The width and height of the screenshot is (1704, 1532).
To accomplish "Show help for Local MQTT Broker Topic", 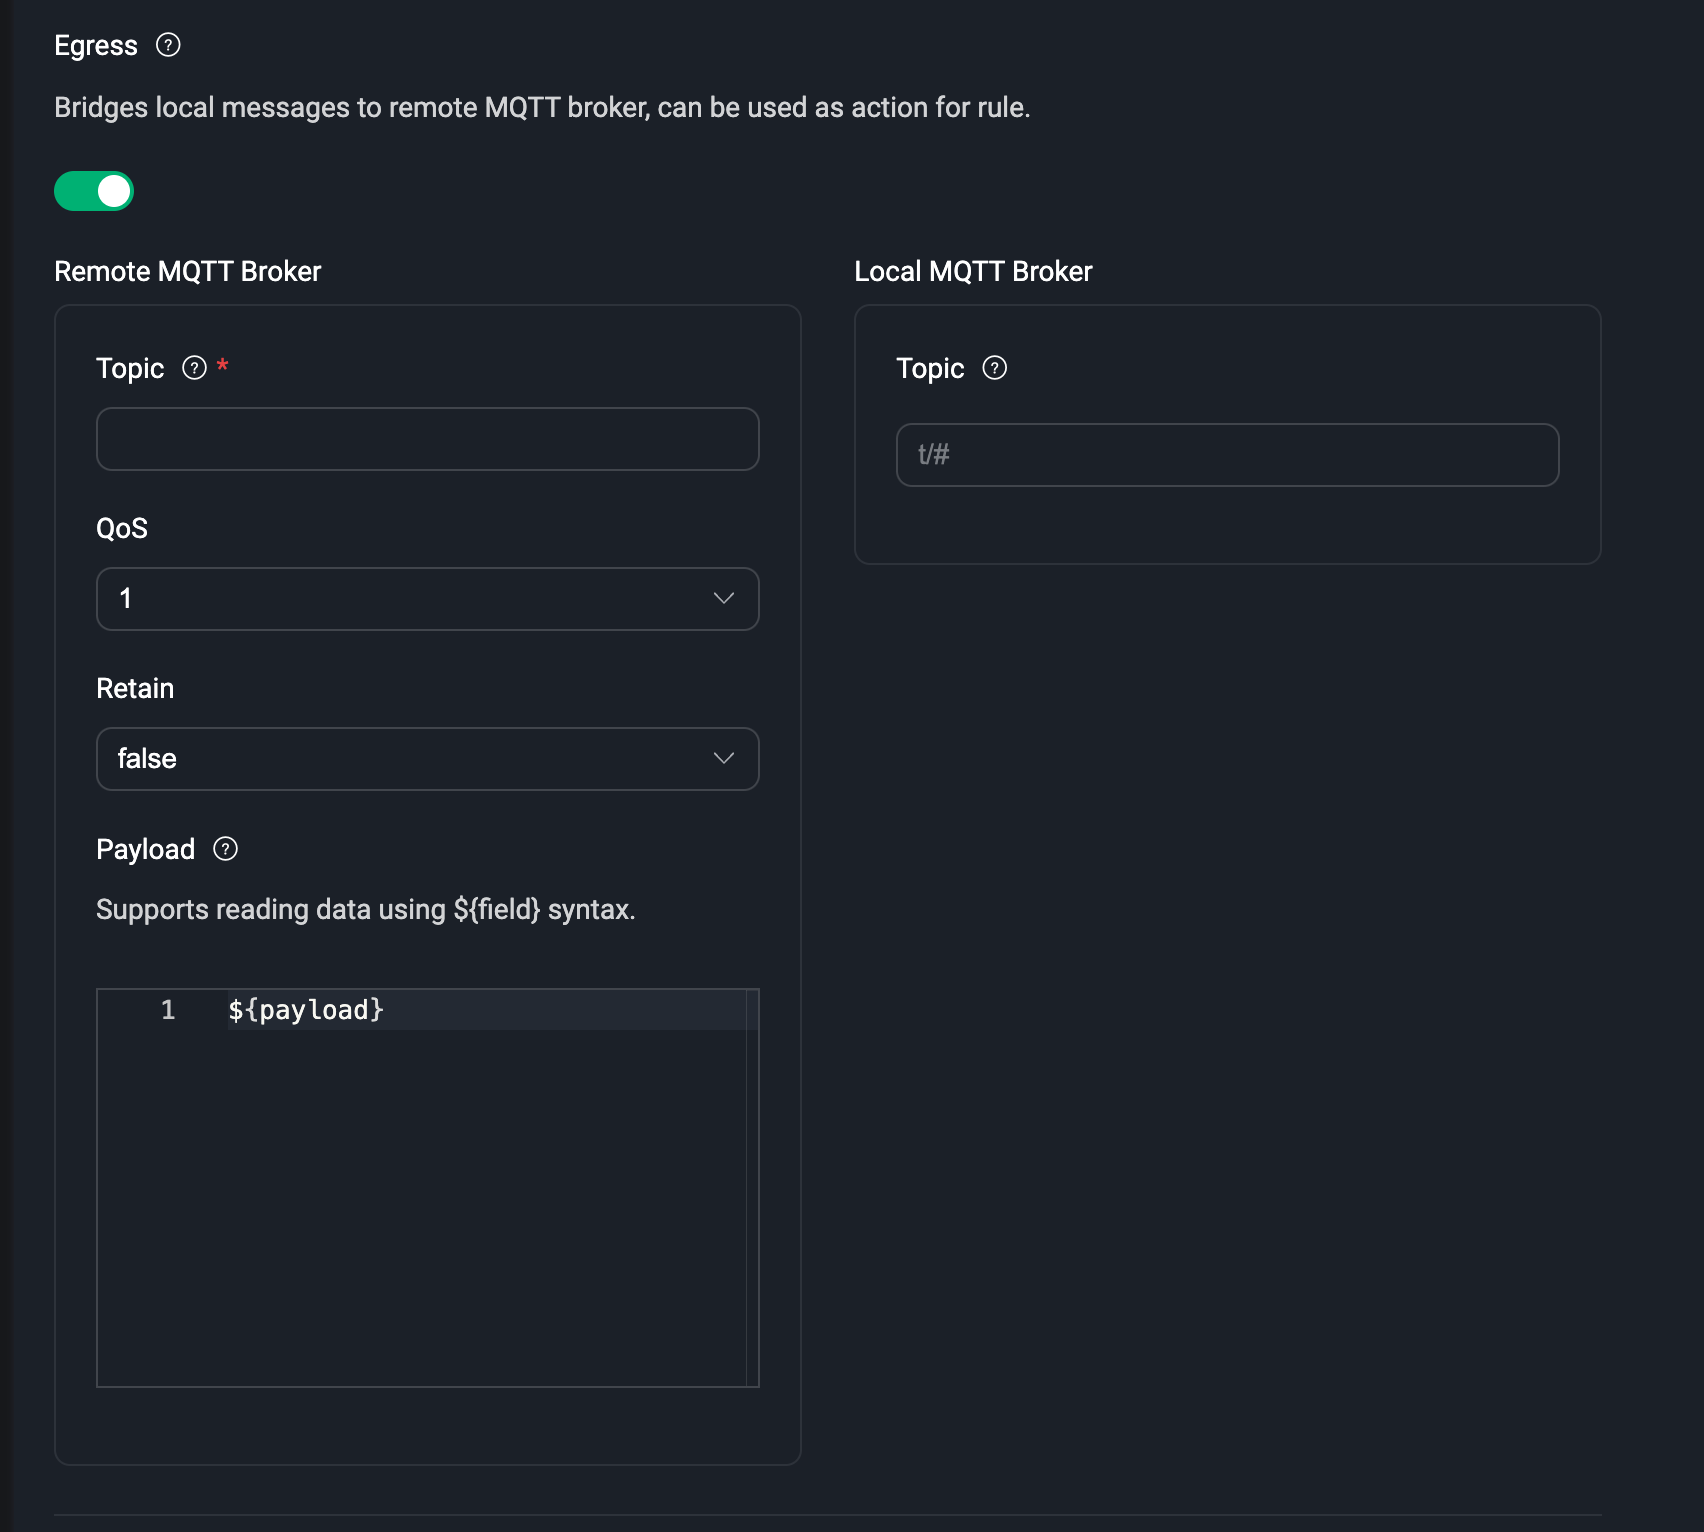I will click(x=994, y=368).
